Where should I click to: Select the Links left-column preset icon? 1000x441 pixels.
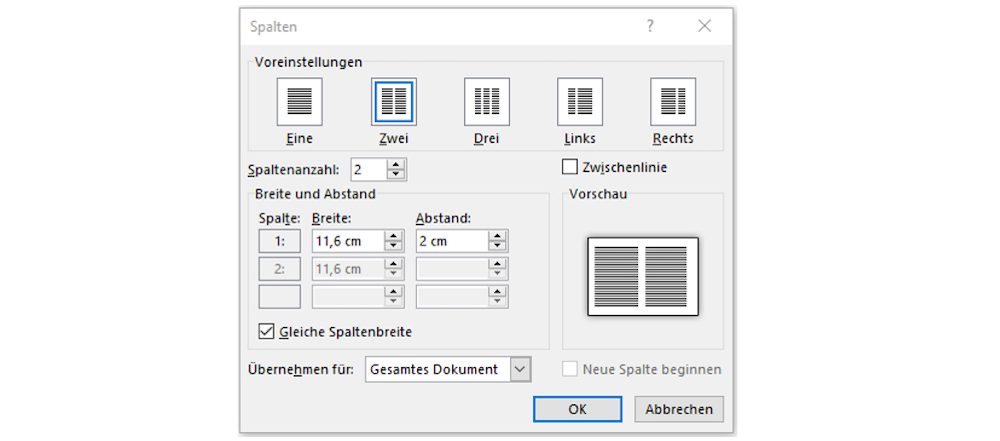point(580,101)
